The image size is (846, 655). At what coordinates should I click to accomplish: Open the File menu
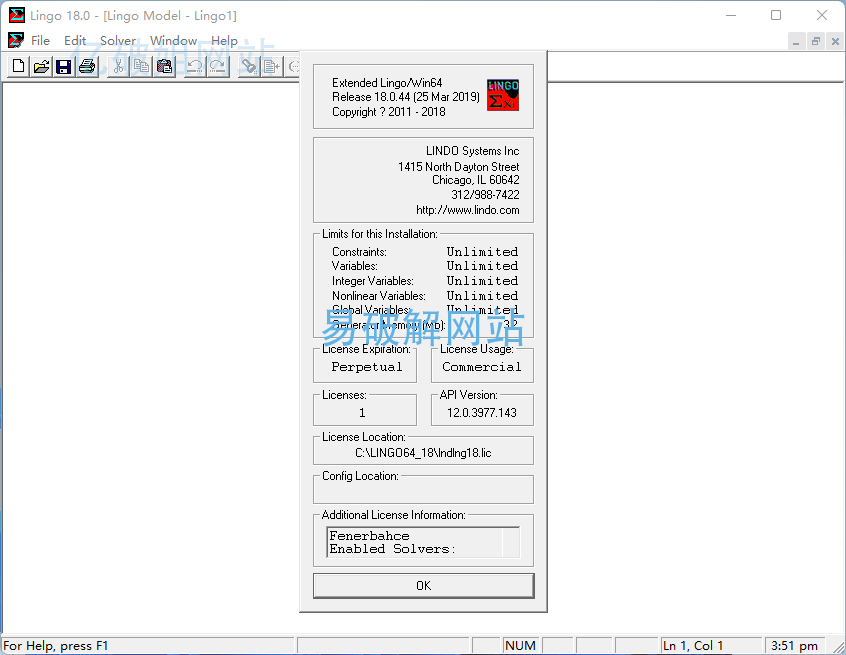(40, 41)
